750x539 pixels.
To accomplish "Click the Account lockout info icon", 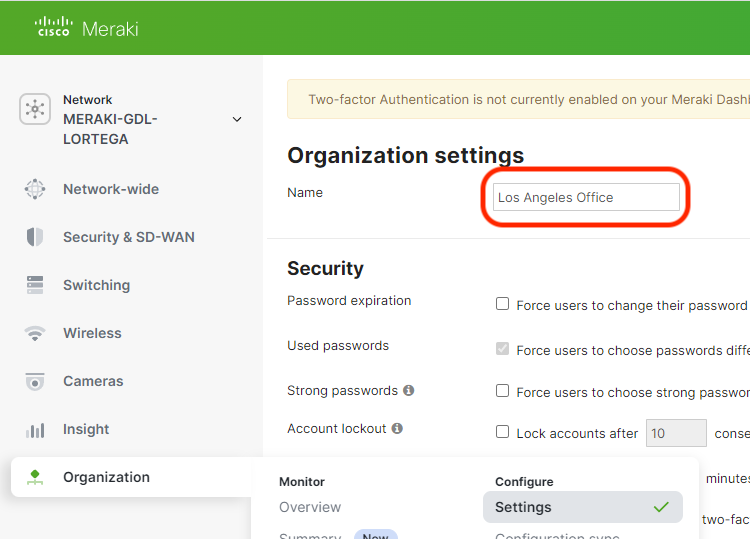I will point(397,429).
